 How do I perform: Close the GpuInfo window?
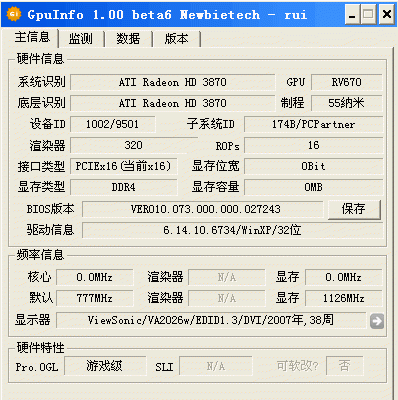click(x=387, y=15)
